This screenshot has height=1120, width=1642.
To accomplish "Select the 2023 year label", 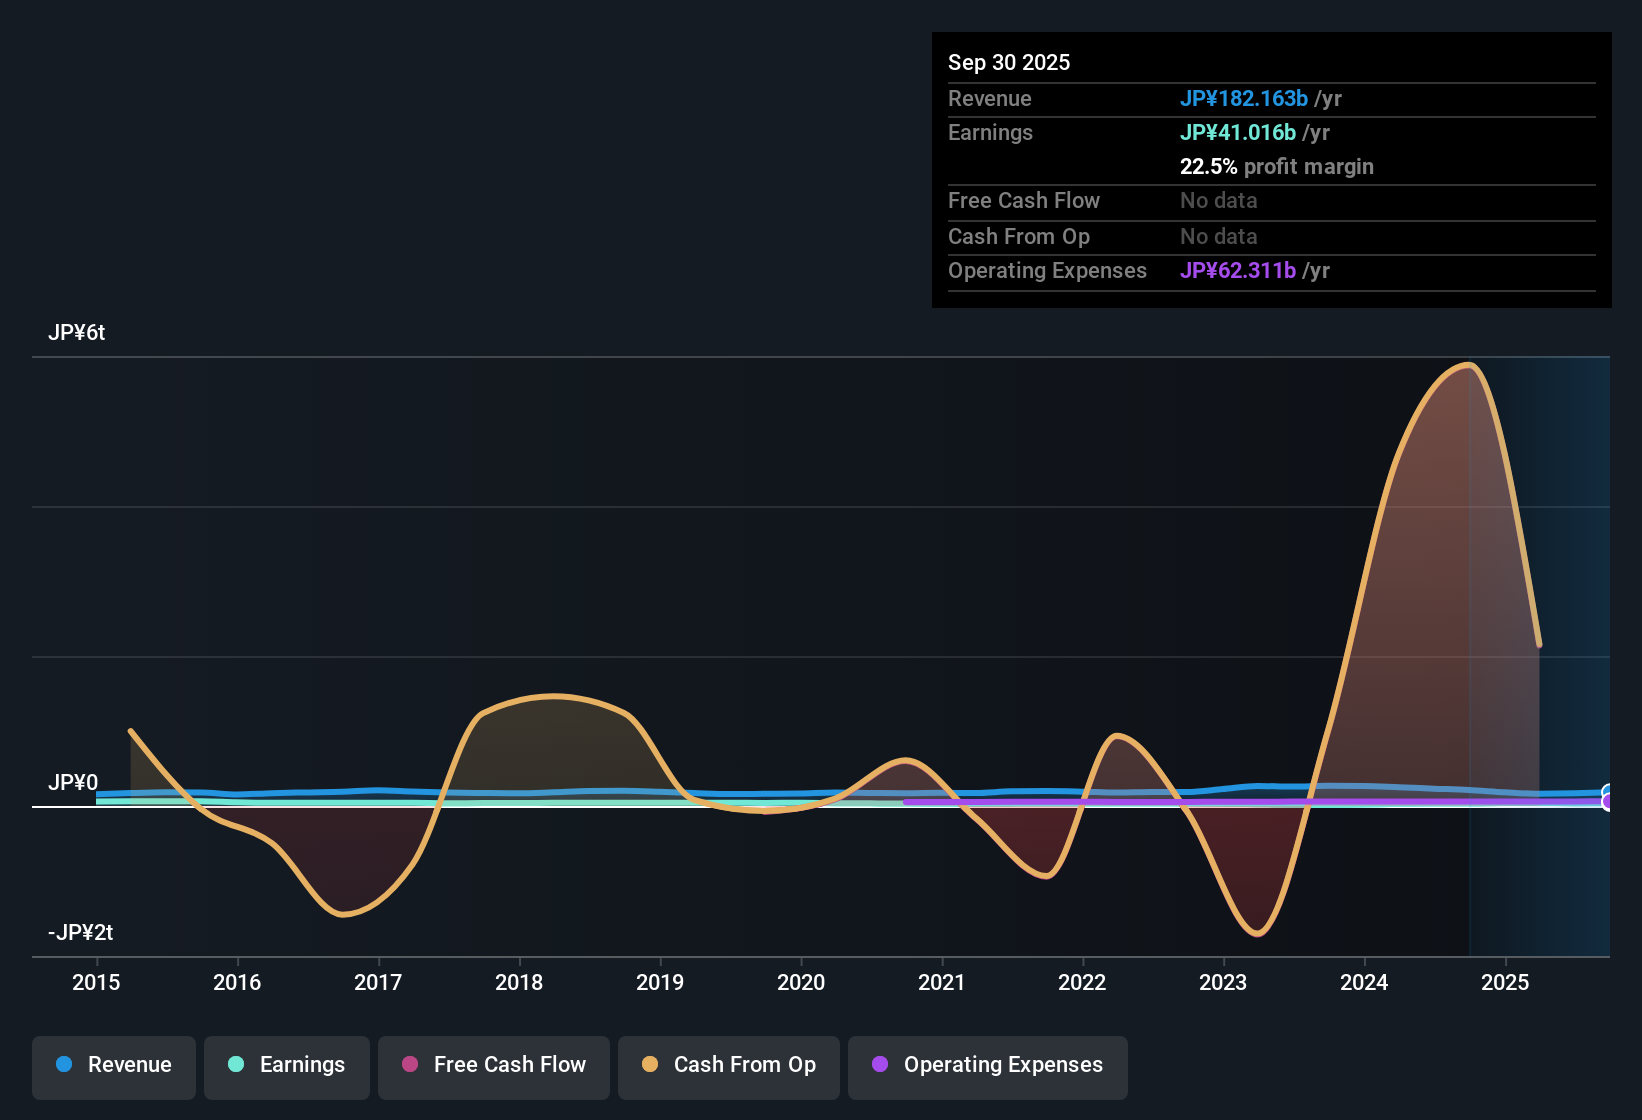I will (x=1224, y=983).
